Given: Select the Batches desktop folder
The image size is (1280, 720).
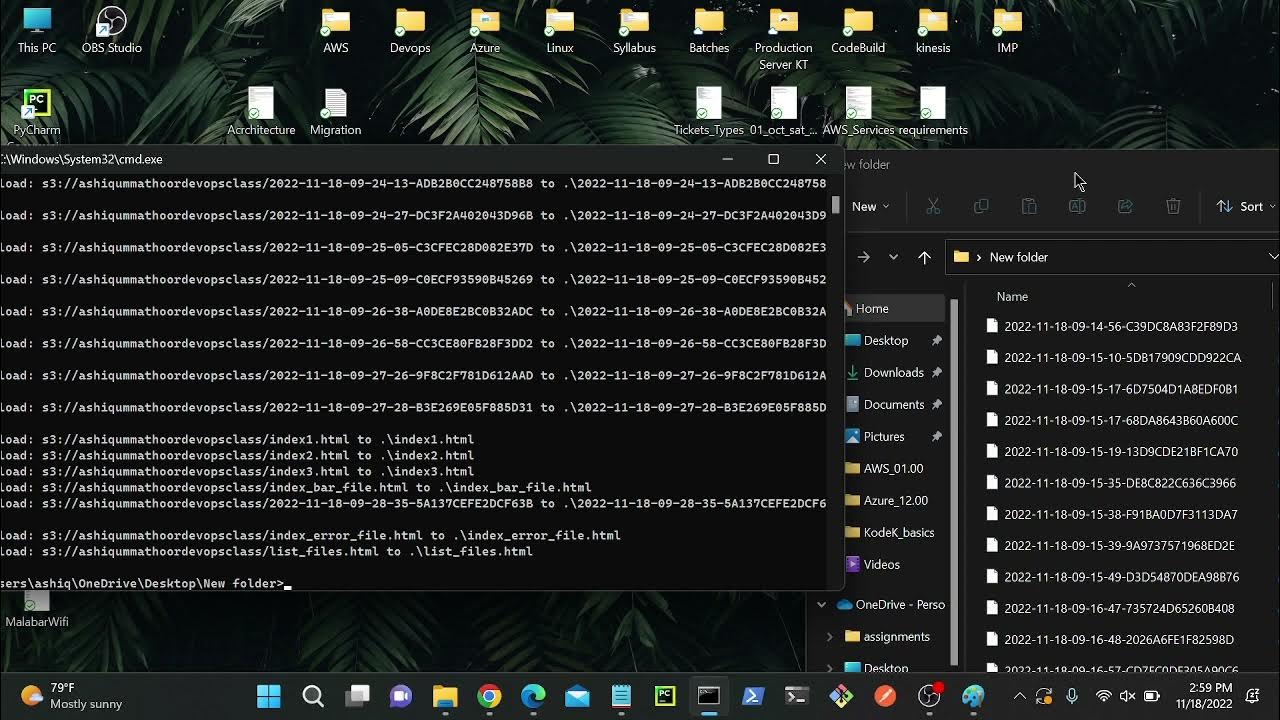Looking at the screenshot, I should pos(709,30).
